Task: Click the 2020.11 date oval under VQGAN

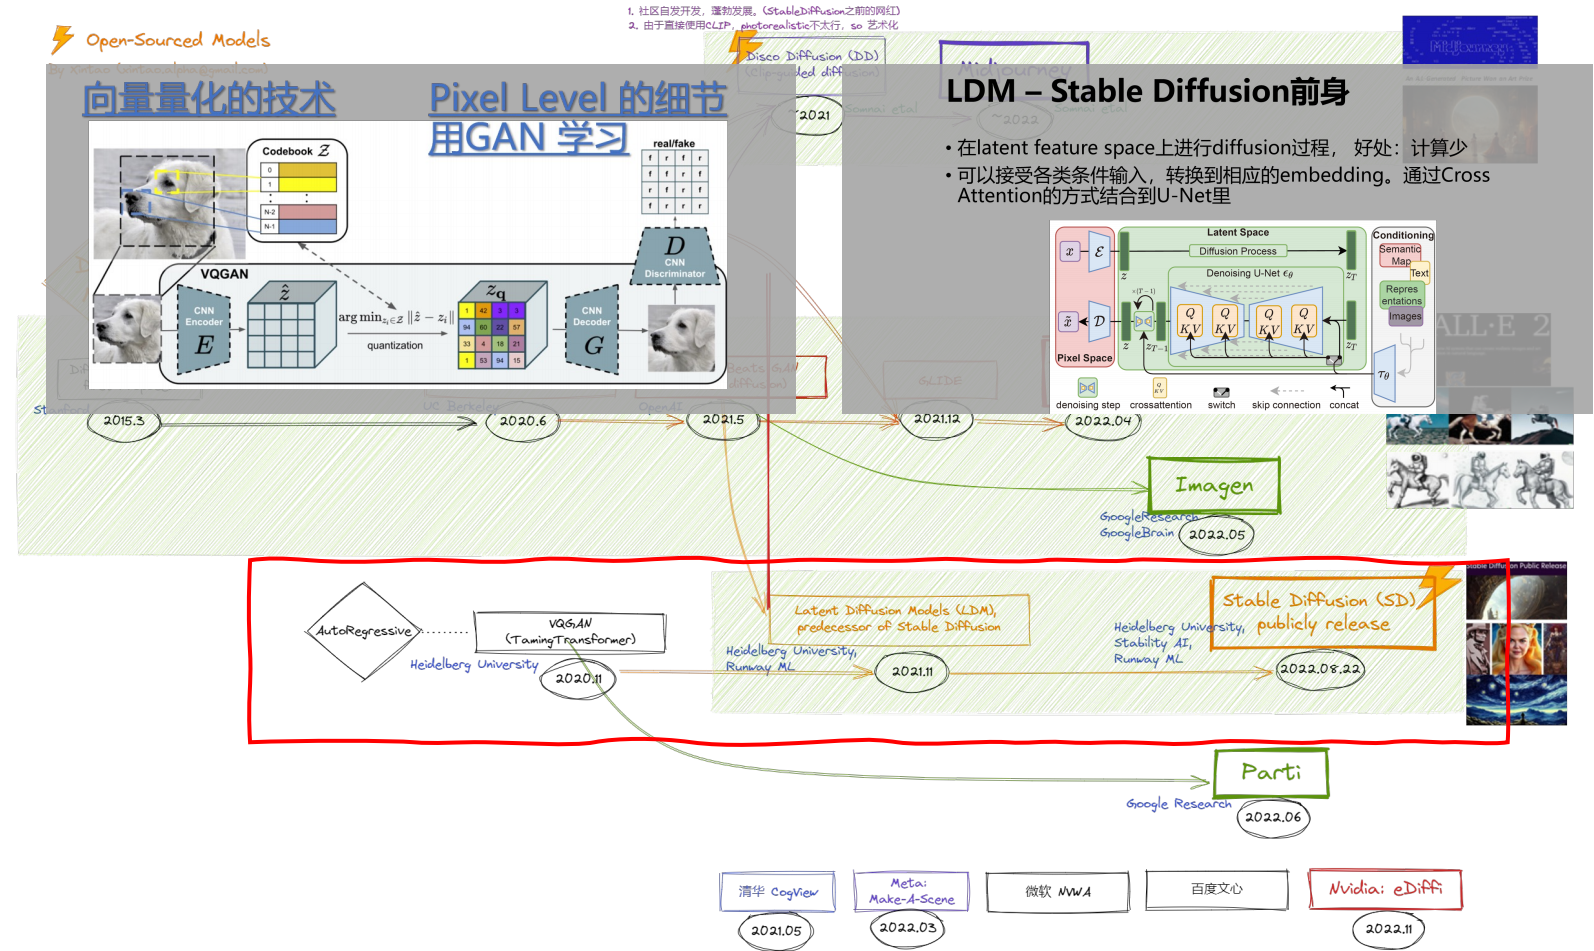Action: pyautogui.click(x=578, y=679)
